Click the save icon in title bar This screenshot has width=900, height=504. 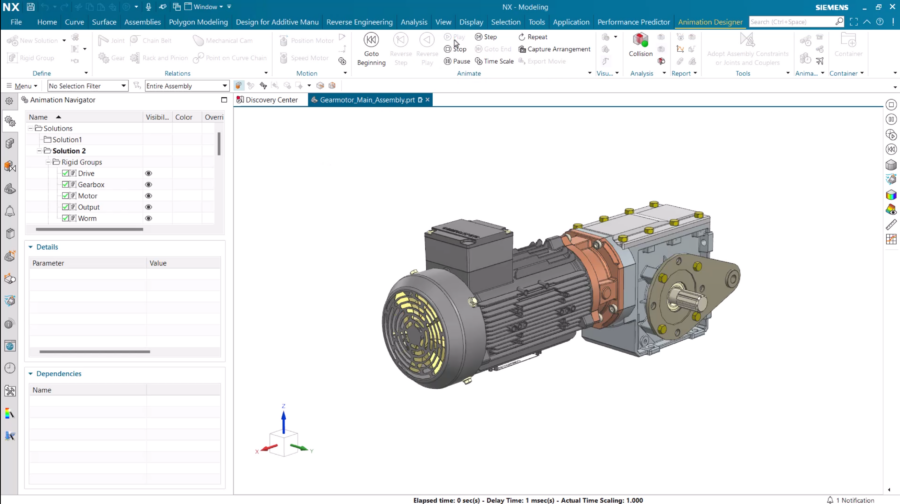[x=31, y=7]
